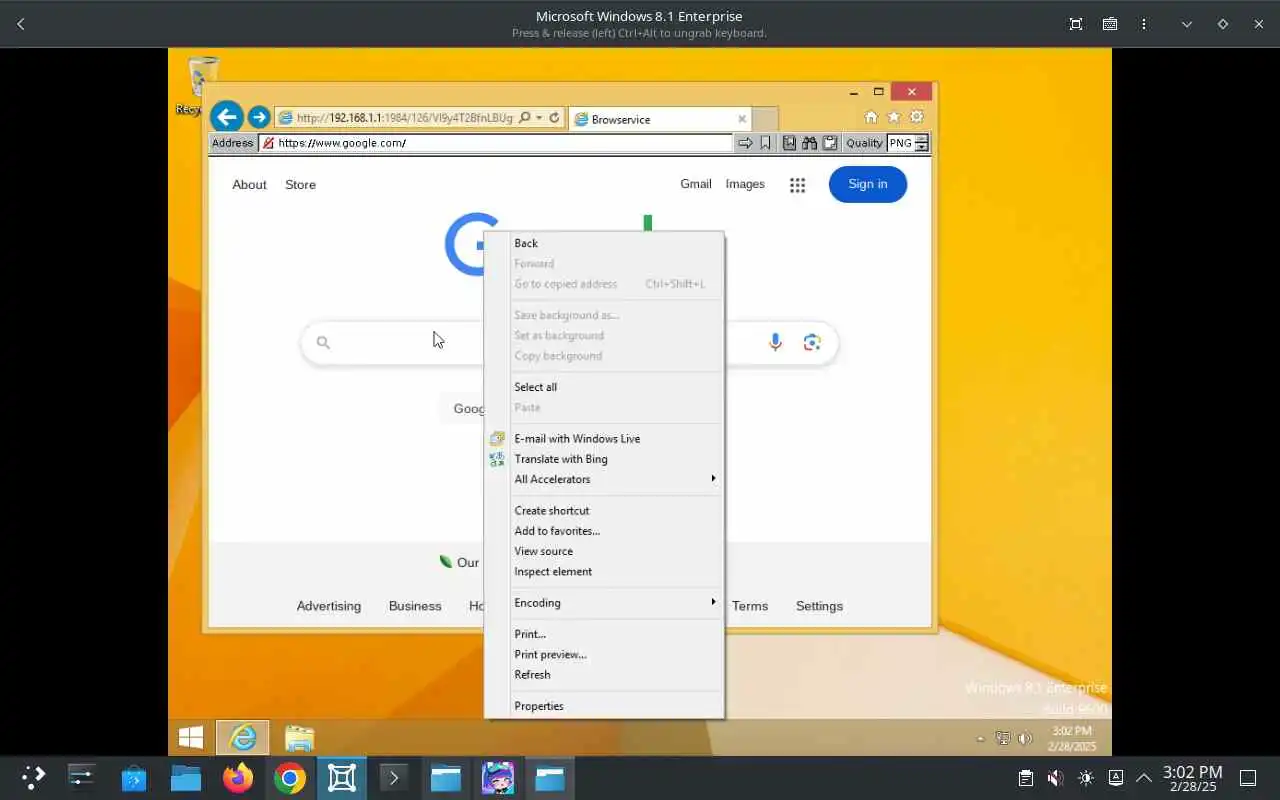This screenshot has width=1280, height=800.
Task: Click the Windows tray speaker icon
Action: click(1025, 739)
